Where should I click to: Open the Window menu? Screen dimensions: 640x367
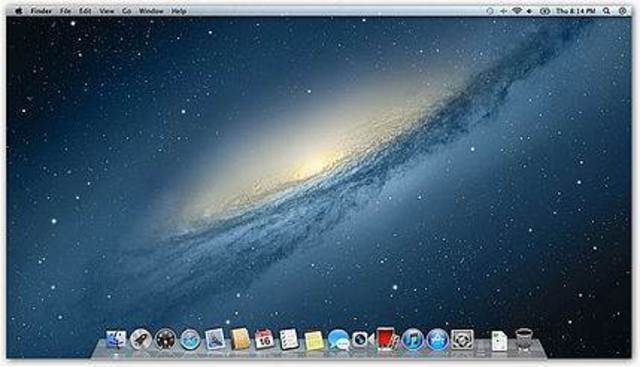151,11
